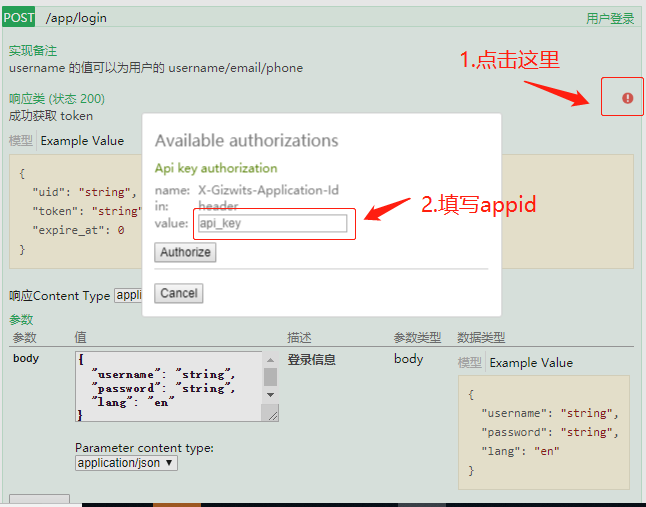Select the response Example Value tab
Image resolution: width=646 pixels, height=507 pixels.
pyautogui.click(x=82, y=141)
